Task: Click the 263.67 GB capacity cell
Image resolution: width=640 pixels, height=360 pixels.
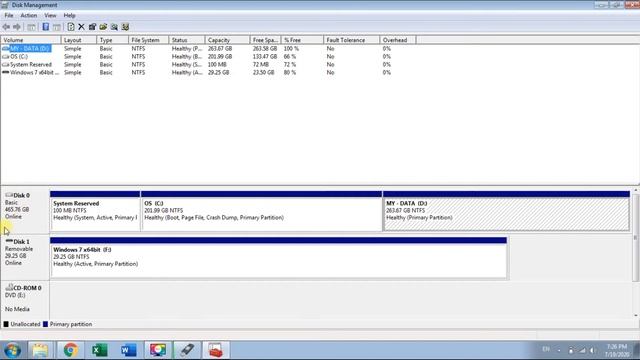Action: (x=220, y=48)
